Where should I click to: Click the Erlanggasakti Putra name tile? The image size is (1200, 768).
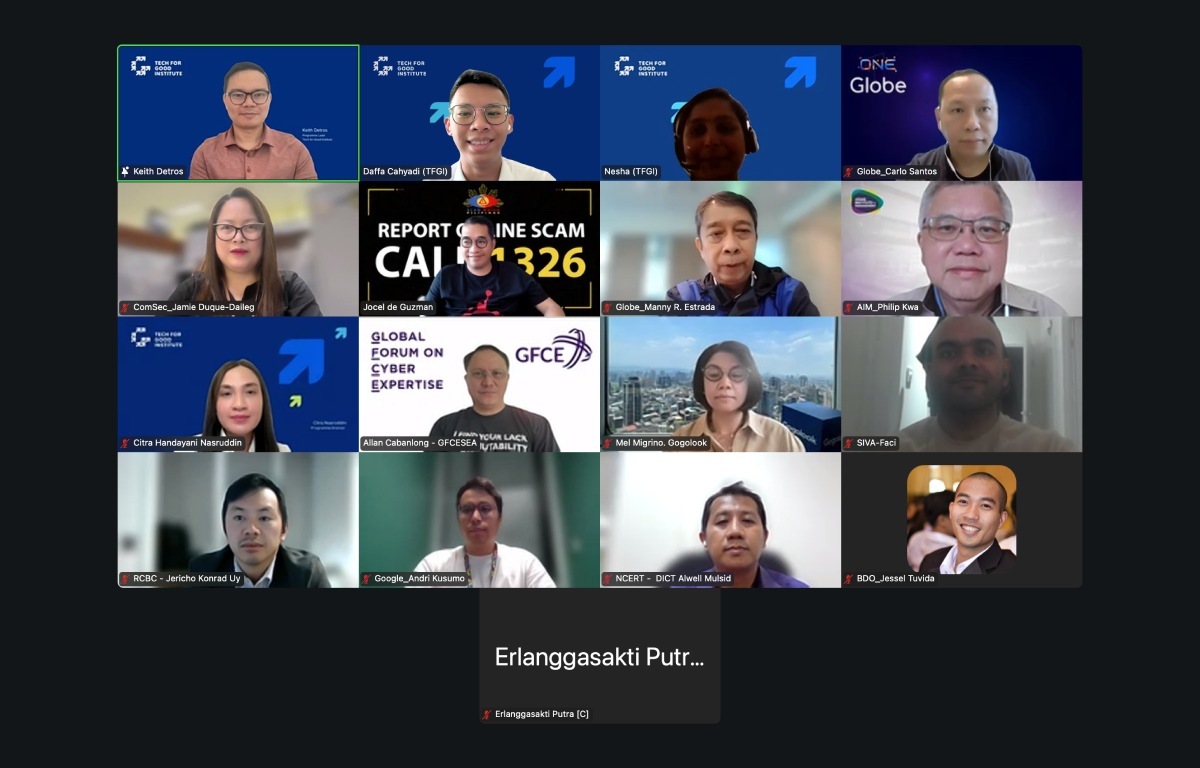point(600,656)
